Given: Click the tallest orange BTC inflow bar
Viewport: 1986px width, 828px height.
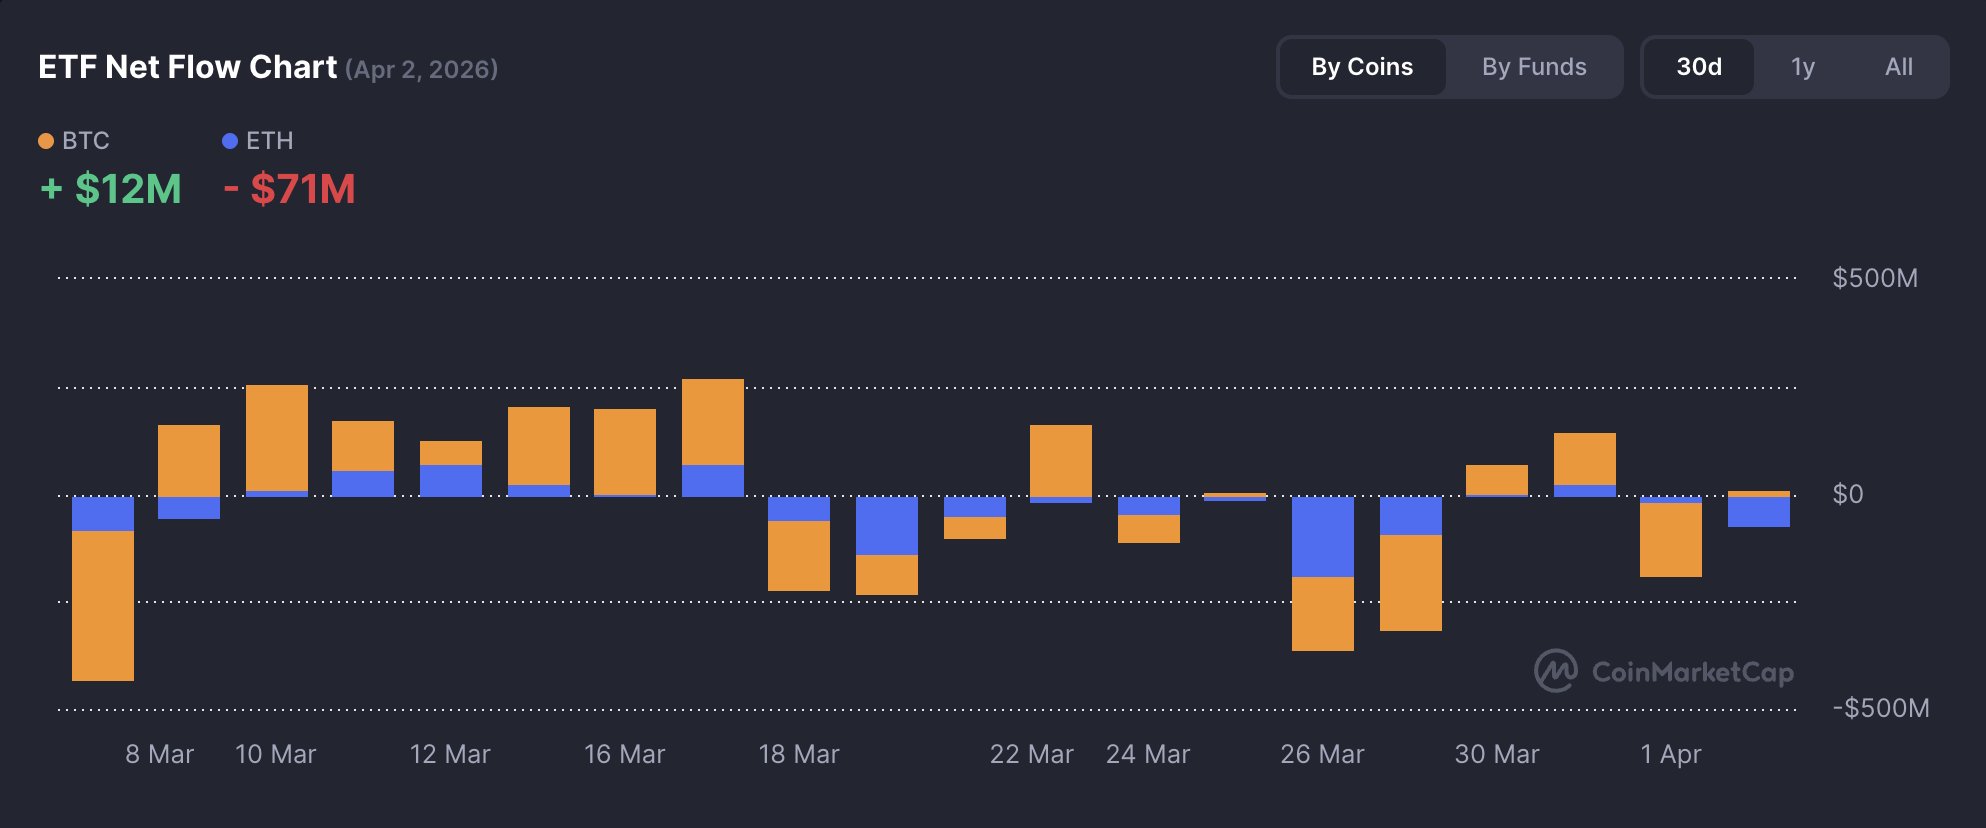Looking at the screenshot, I should (x=713, y=421).
